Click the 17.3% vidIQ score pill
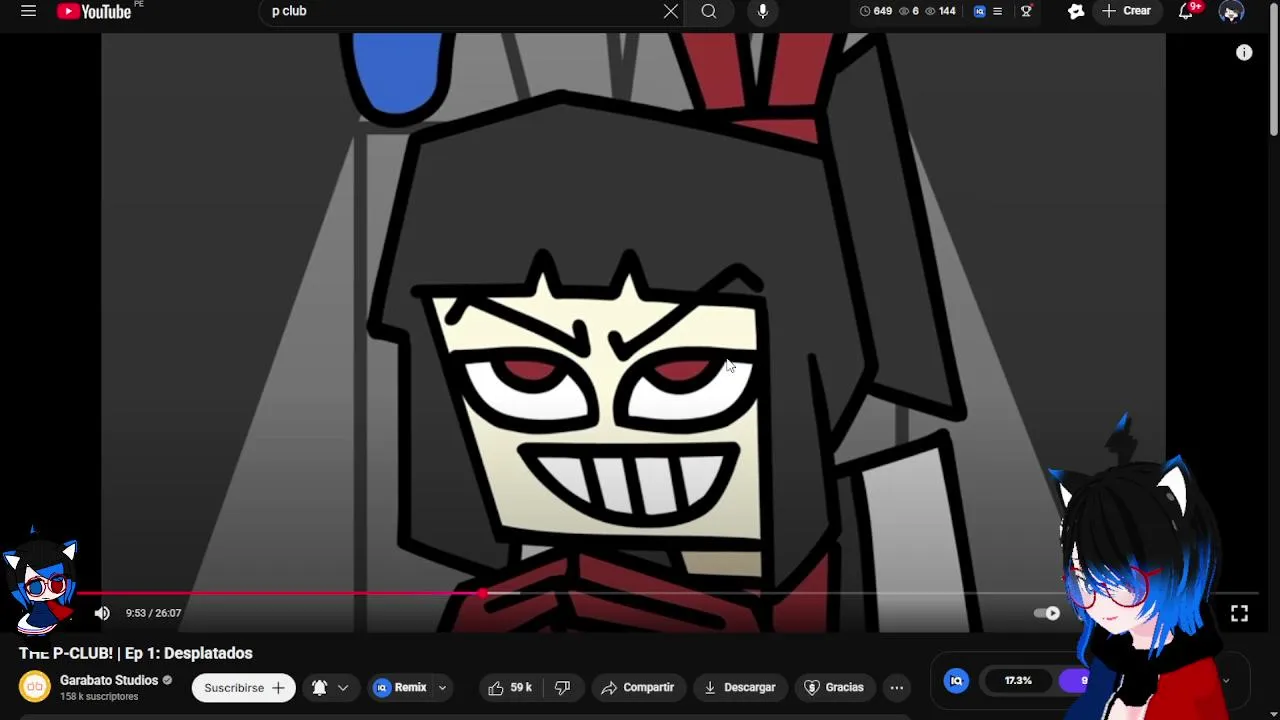The width and height of the screenshot is (1280, 720). (x=1018, y=681)
